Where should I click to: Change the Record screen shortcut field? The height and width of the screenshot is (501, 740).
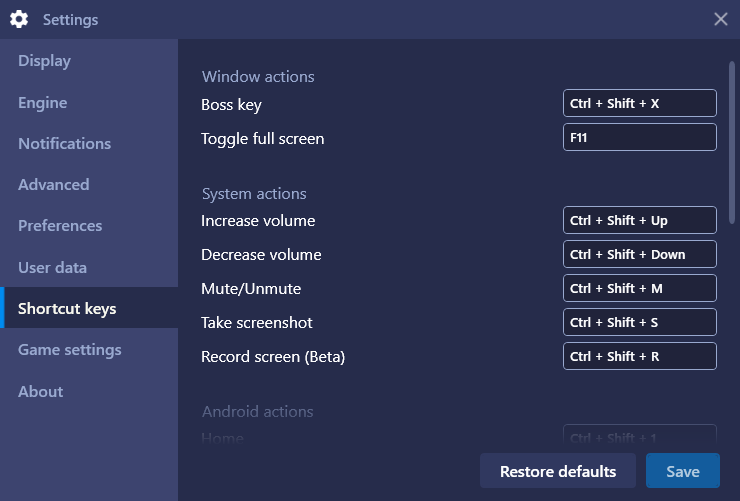tap(639, 356)
